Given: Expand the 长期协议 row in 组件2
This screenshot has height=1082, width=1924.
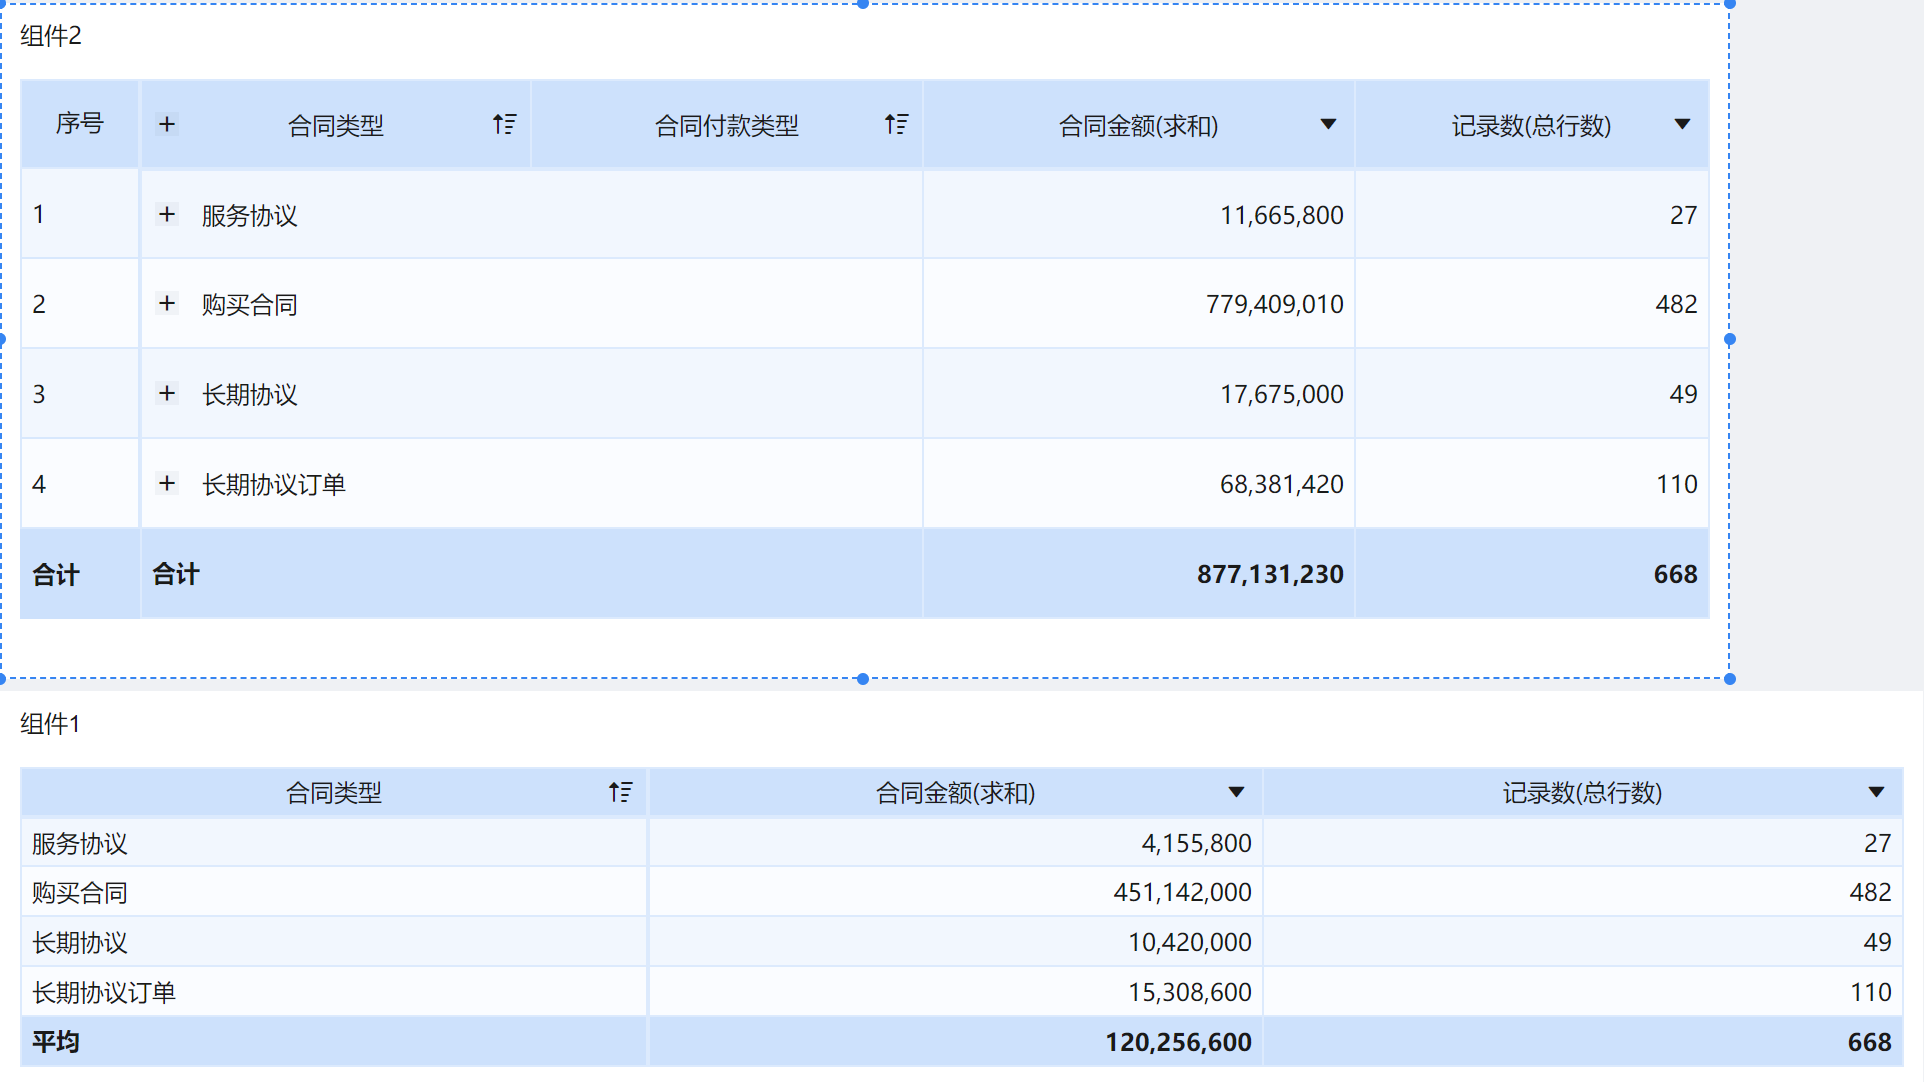Looking at the screenshot, I should coord(167,393).
